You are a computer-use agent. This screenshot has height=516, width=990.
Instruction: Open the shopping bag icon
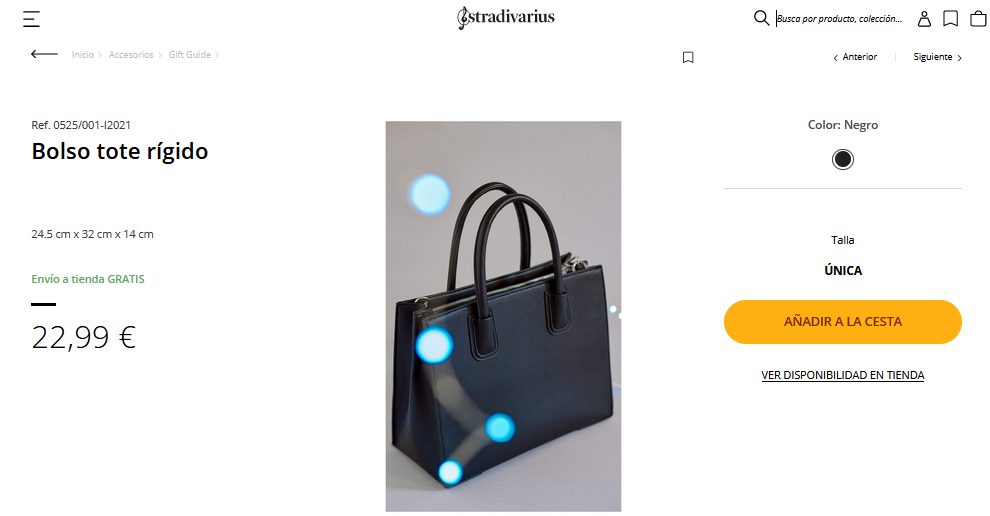click(978, 19)
